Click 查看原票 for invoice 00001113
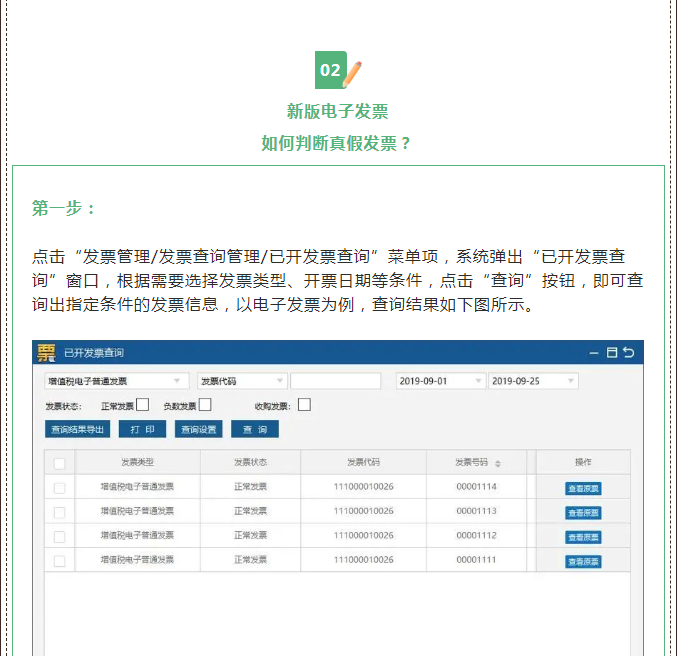This screenshot has height=656, width=681. click(x=583, y=513)
